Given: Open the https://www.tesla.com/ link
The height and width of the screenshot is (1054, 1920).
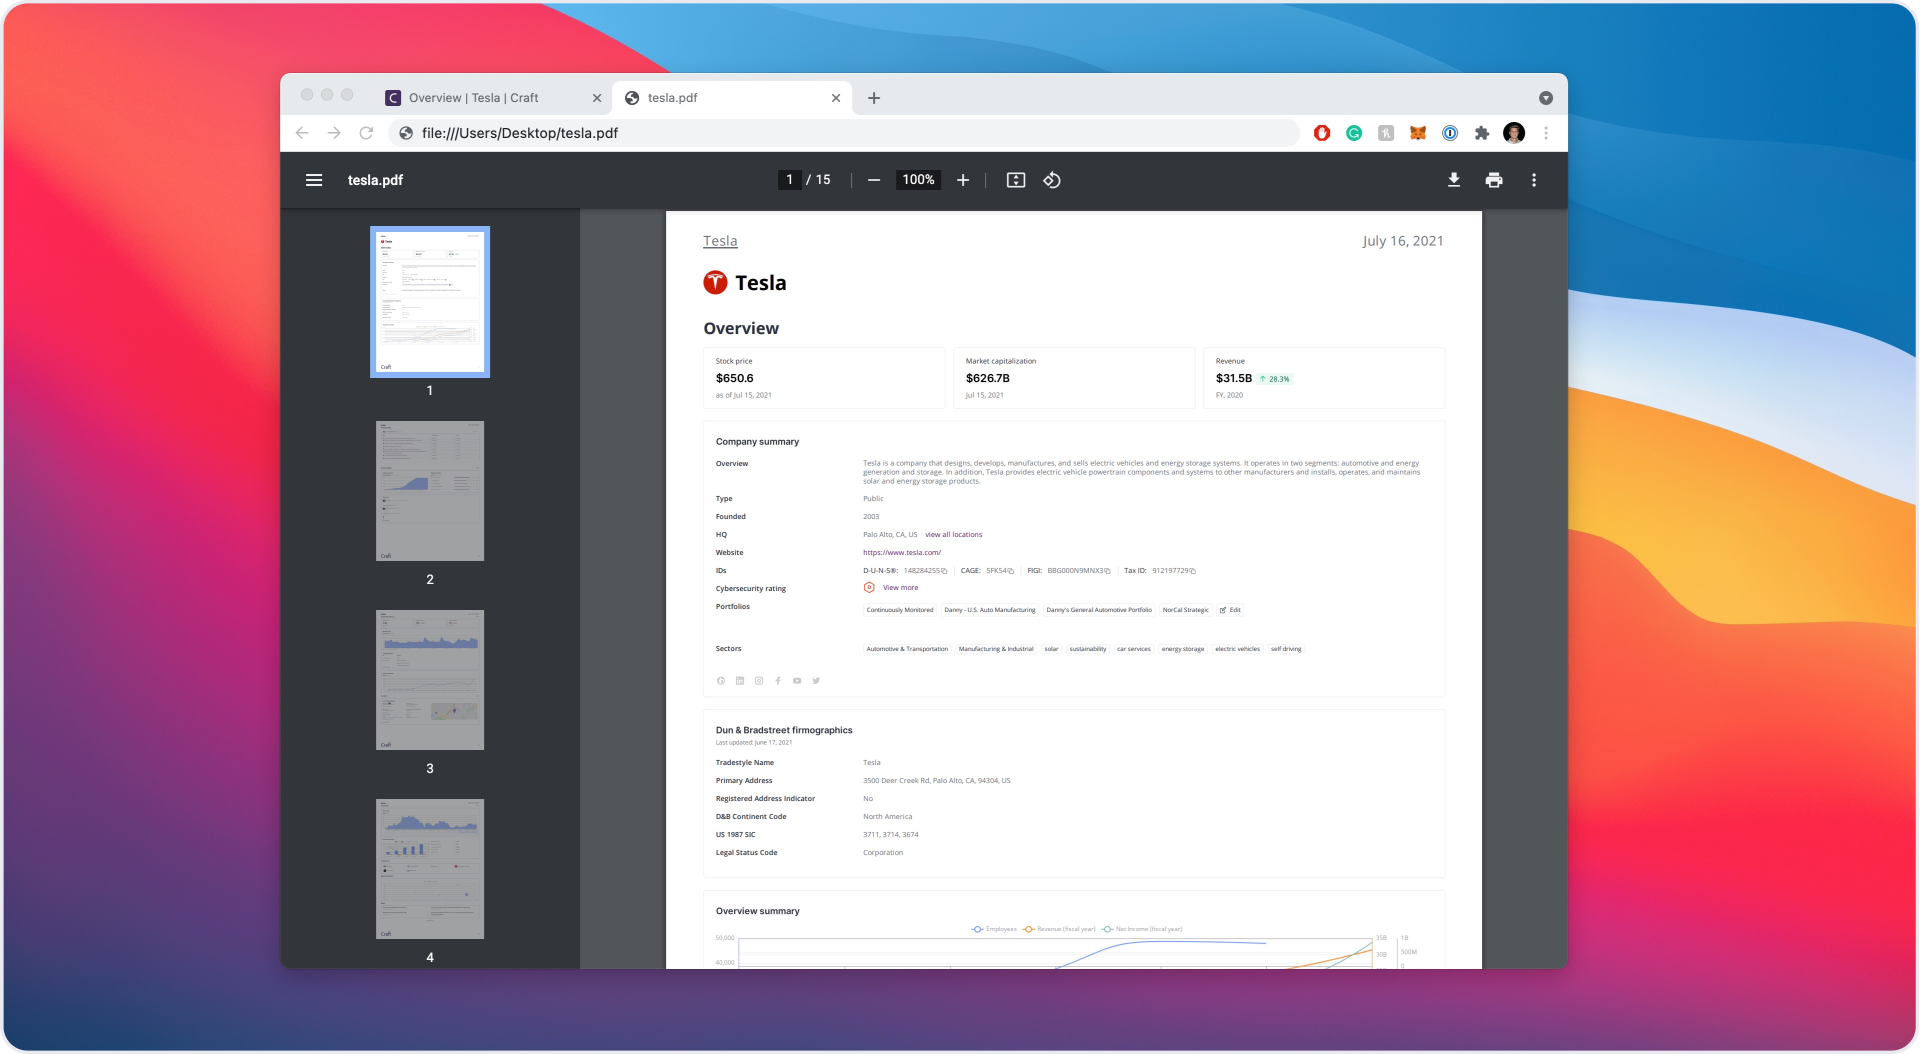Looking at the screenshot, I should [x=902, y=553].
